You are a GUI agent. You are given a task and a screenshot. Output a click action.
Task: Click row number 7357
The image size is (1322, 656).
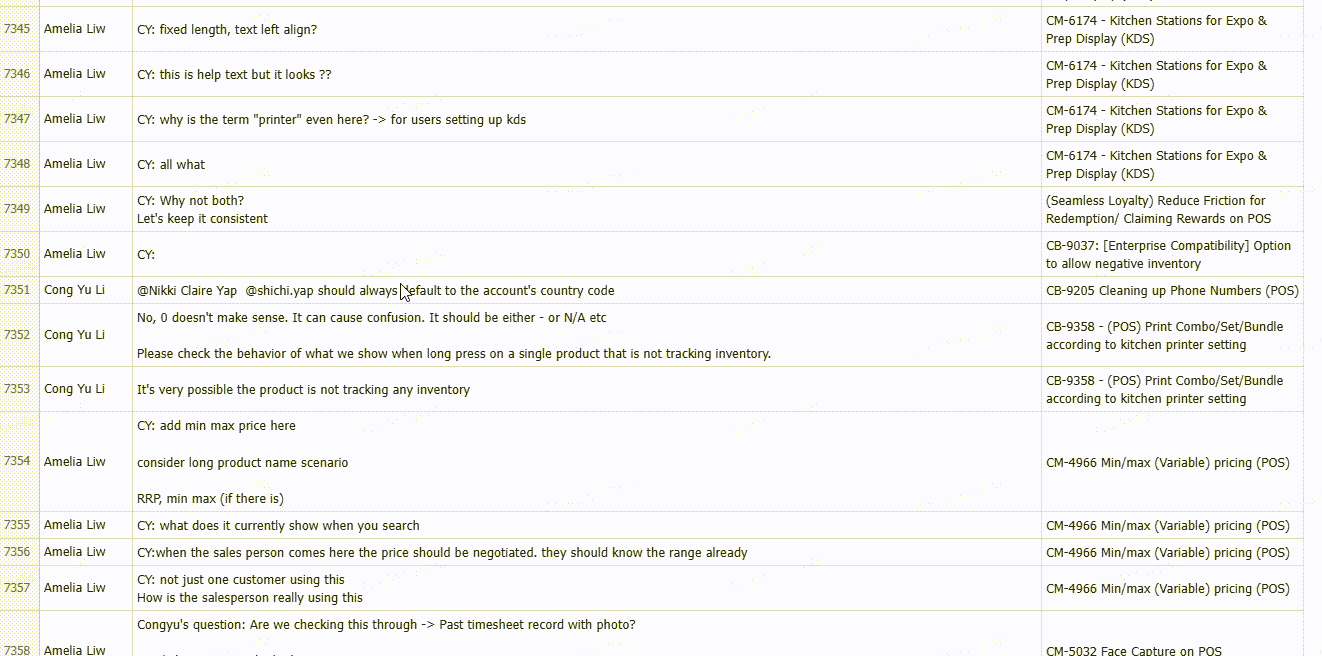pyautogui.click(x=18, y=588)
